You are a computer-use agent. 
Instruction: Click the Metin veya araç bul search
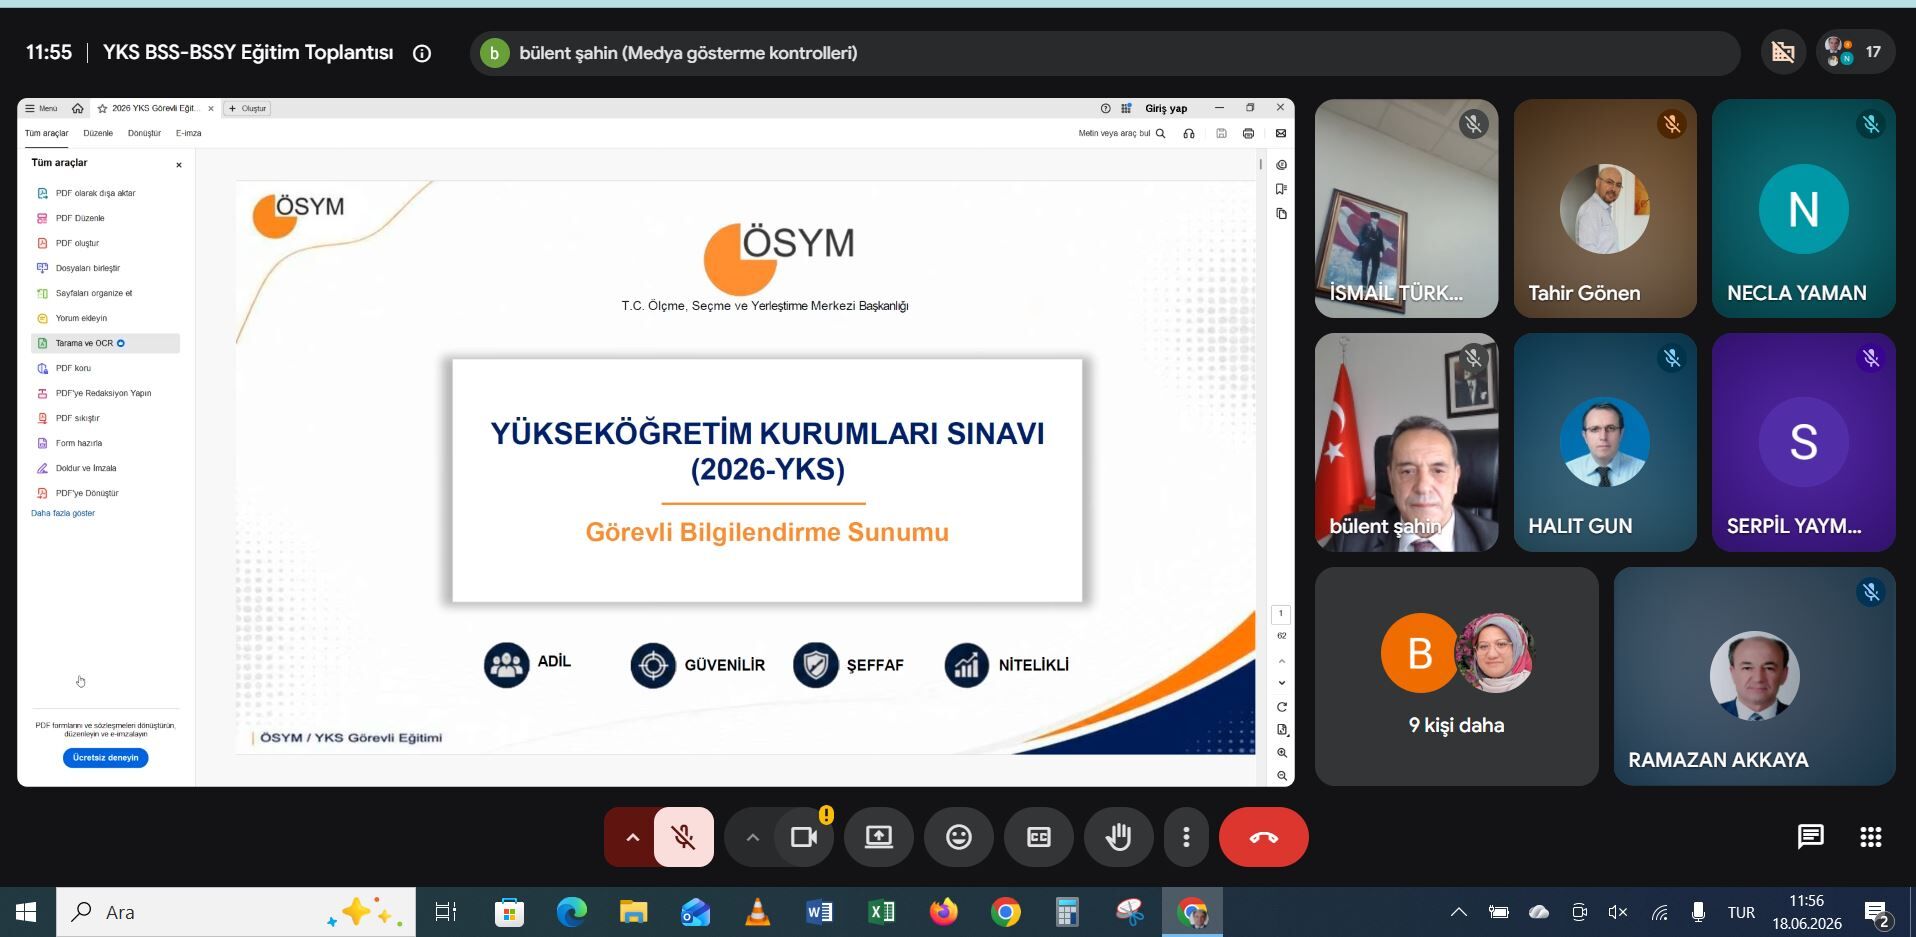pyautogui.click(x=1121, y=133)
